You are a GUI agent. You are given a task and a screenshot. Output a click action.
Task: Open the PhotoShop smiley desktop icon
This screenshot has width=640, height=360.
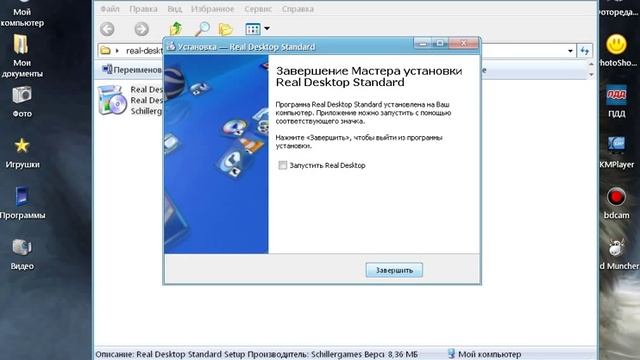[617, 51]
